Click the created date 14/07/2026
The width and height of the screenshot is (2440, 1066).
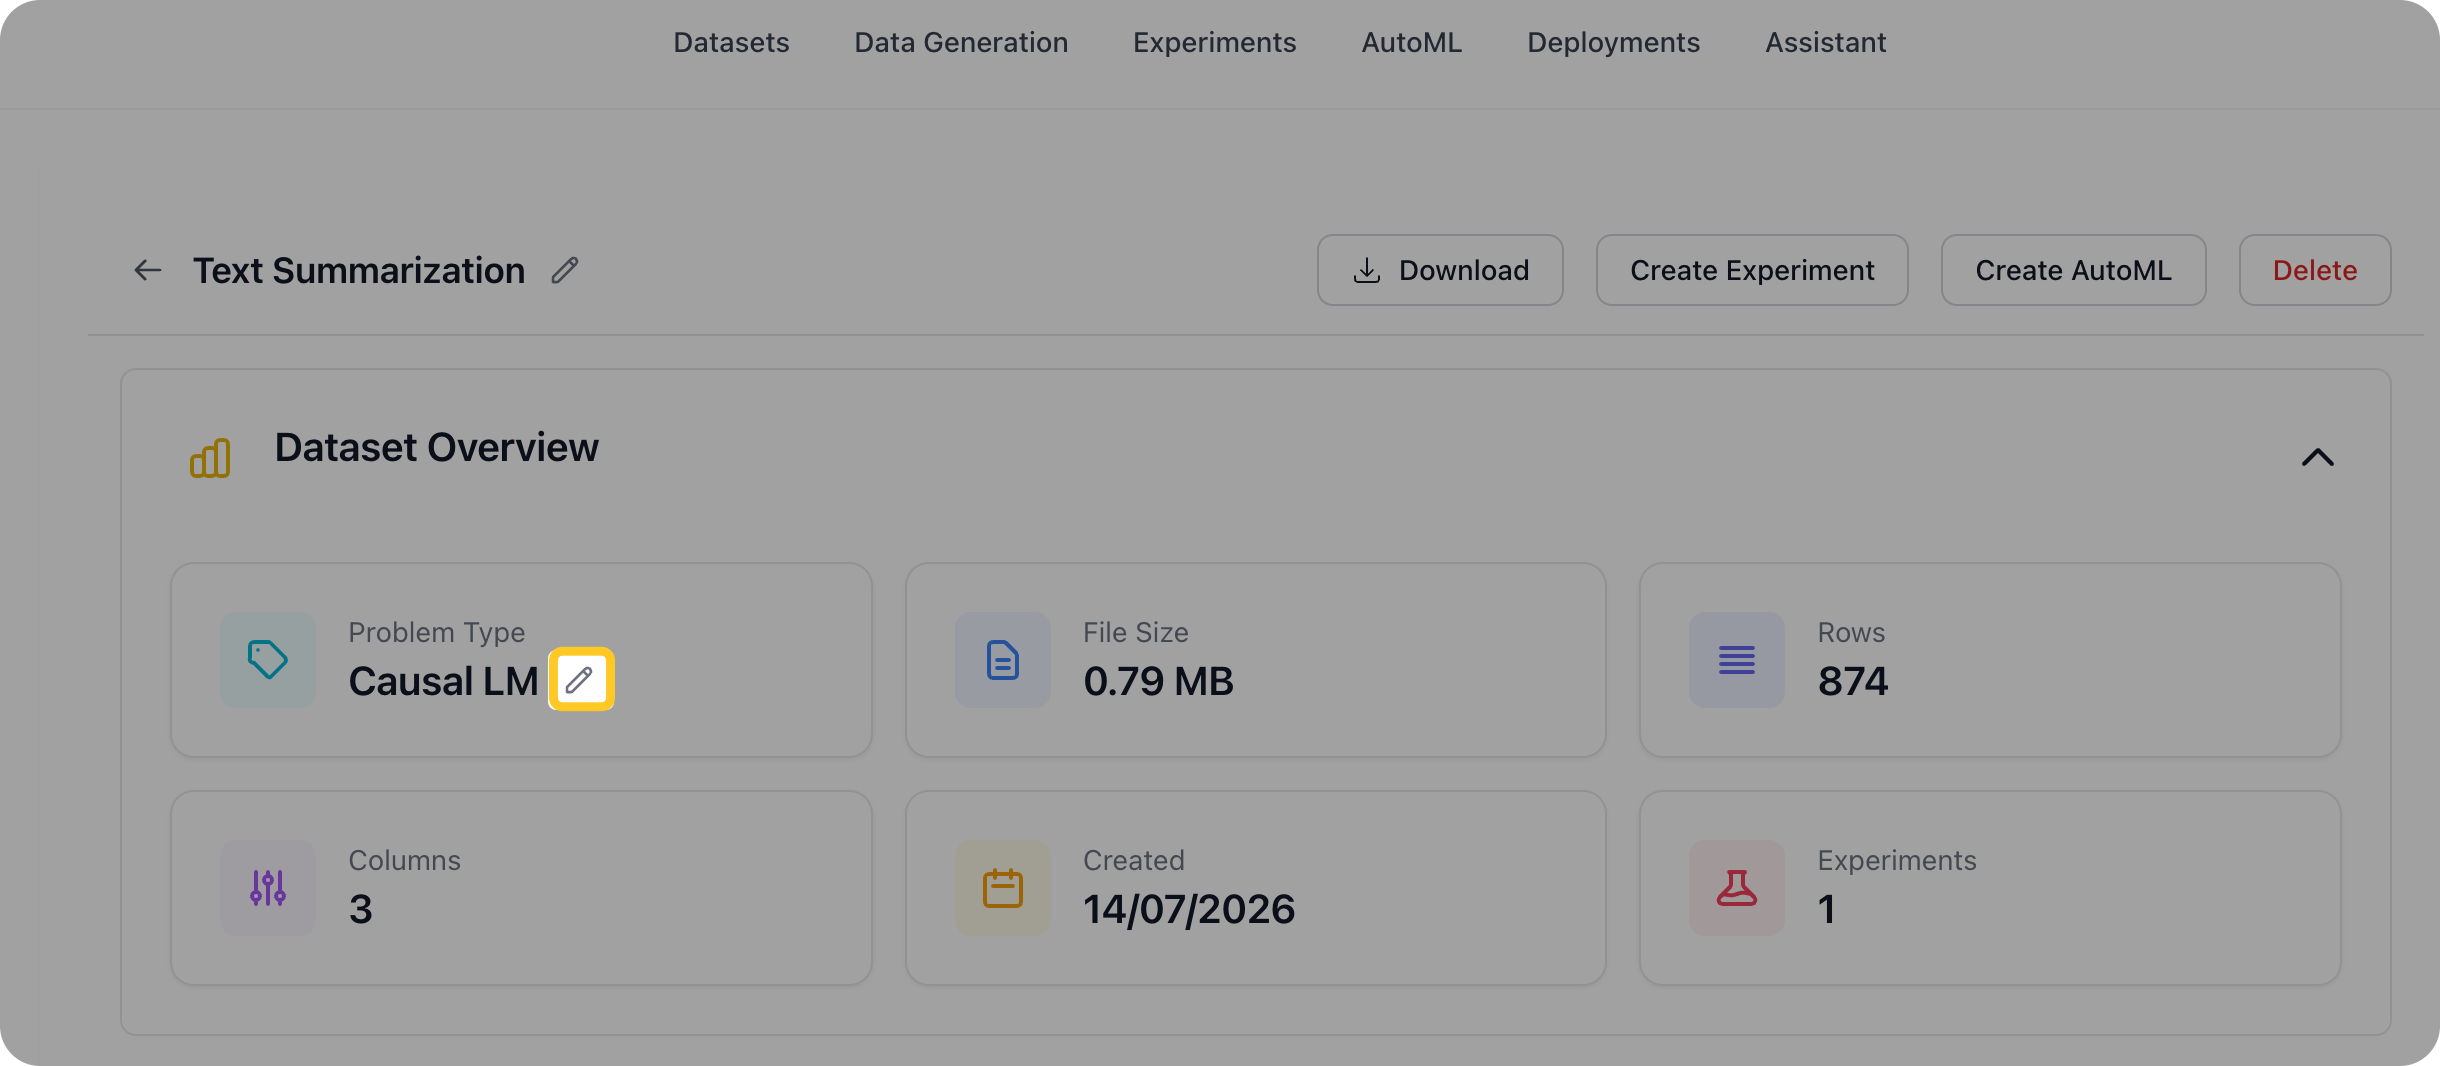click(x=1189, y=909)
